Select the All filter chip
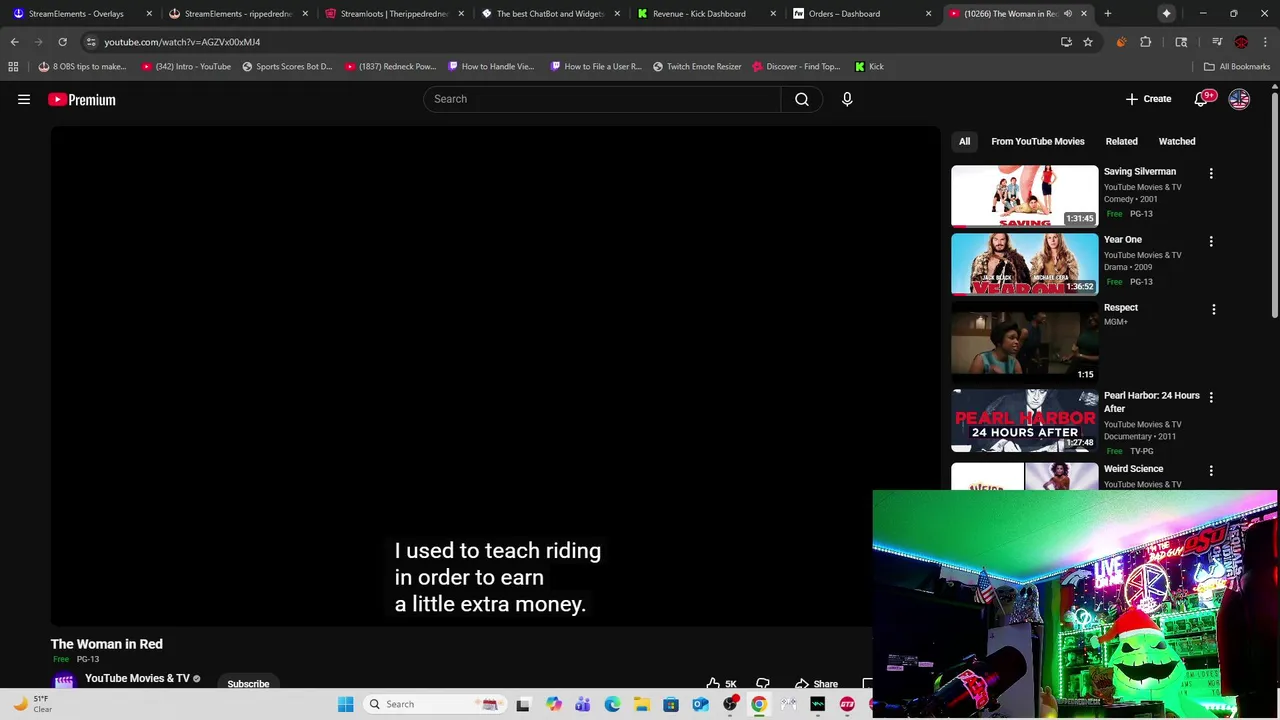The height and width of the screenshot is (720, 1280). [x=964, y=141]
